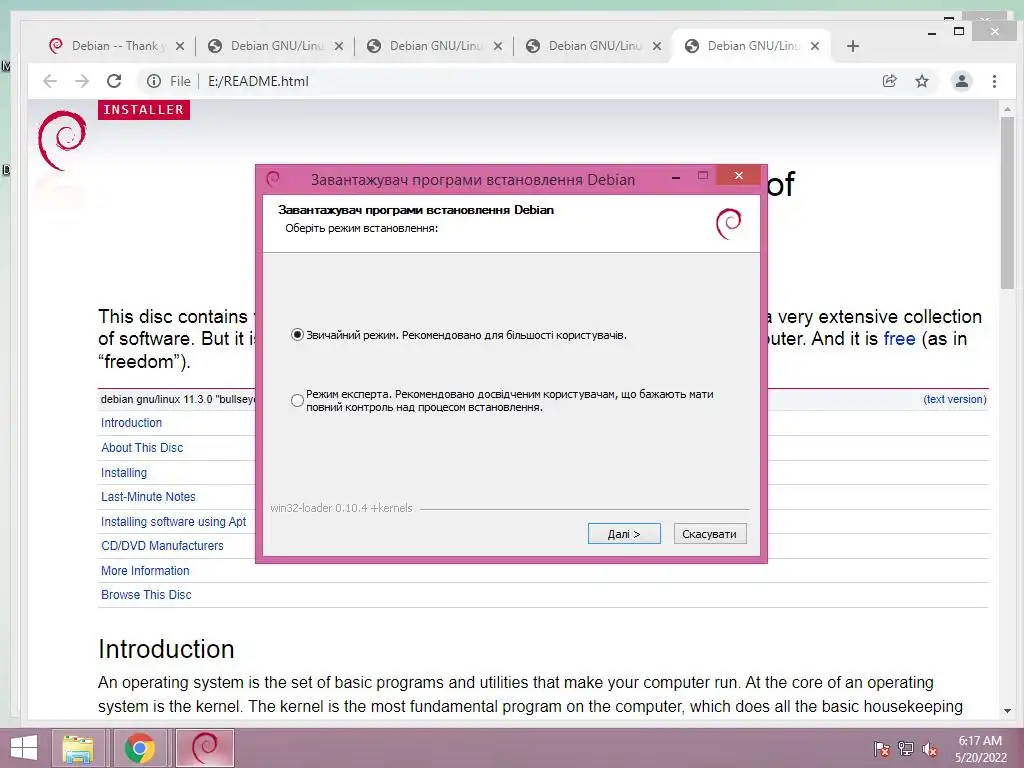This screenshot has width=1024, height=768.
Task: Open the Installing link
Action: [x=123, y=472]
